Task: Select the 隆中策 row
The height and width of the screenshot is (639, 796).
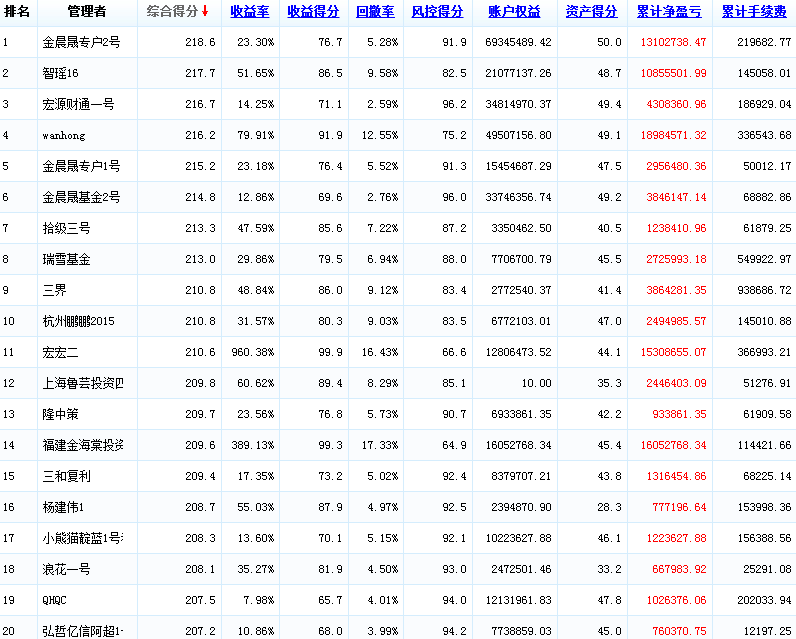Action: pyautogui.click(x=61, y=414)
